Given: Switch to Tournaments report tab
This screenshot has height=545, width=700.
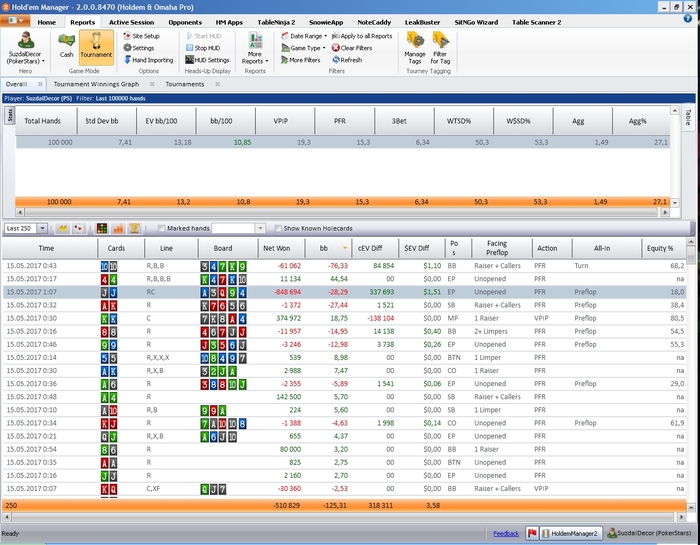Looking at the screenshot, I should (x=185, y=84).
